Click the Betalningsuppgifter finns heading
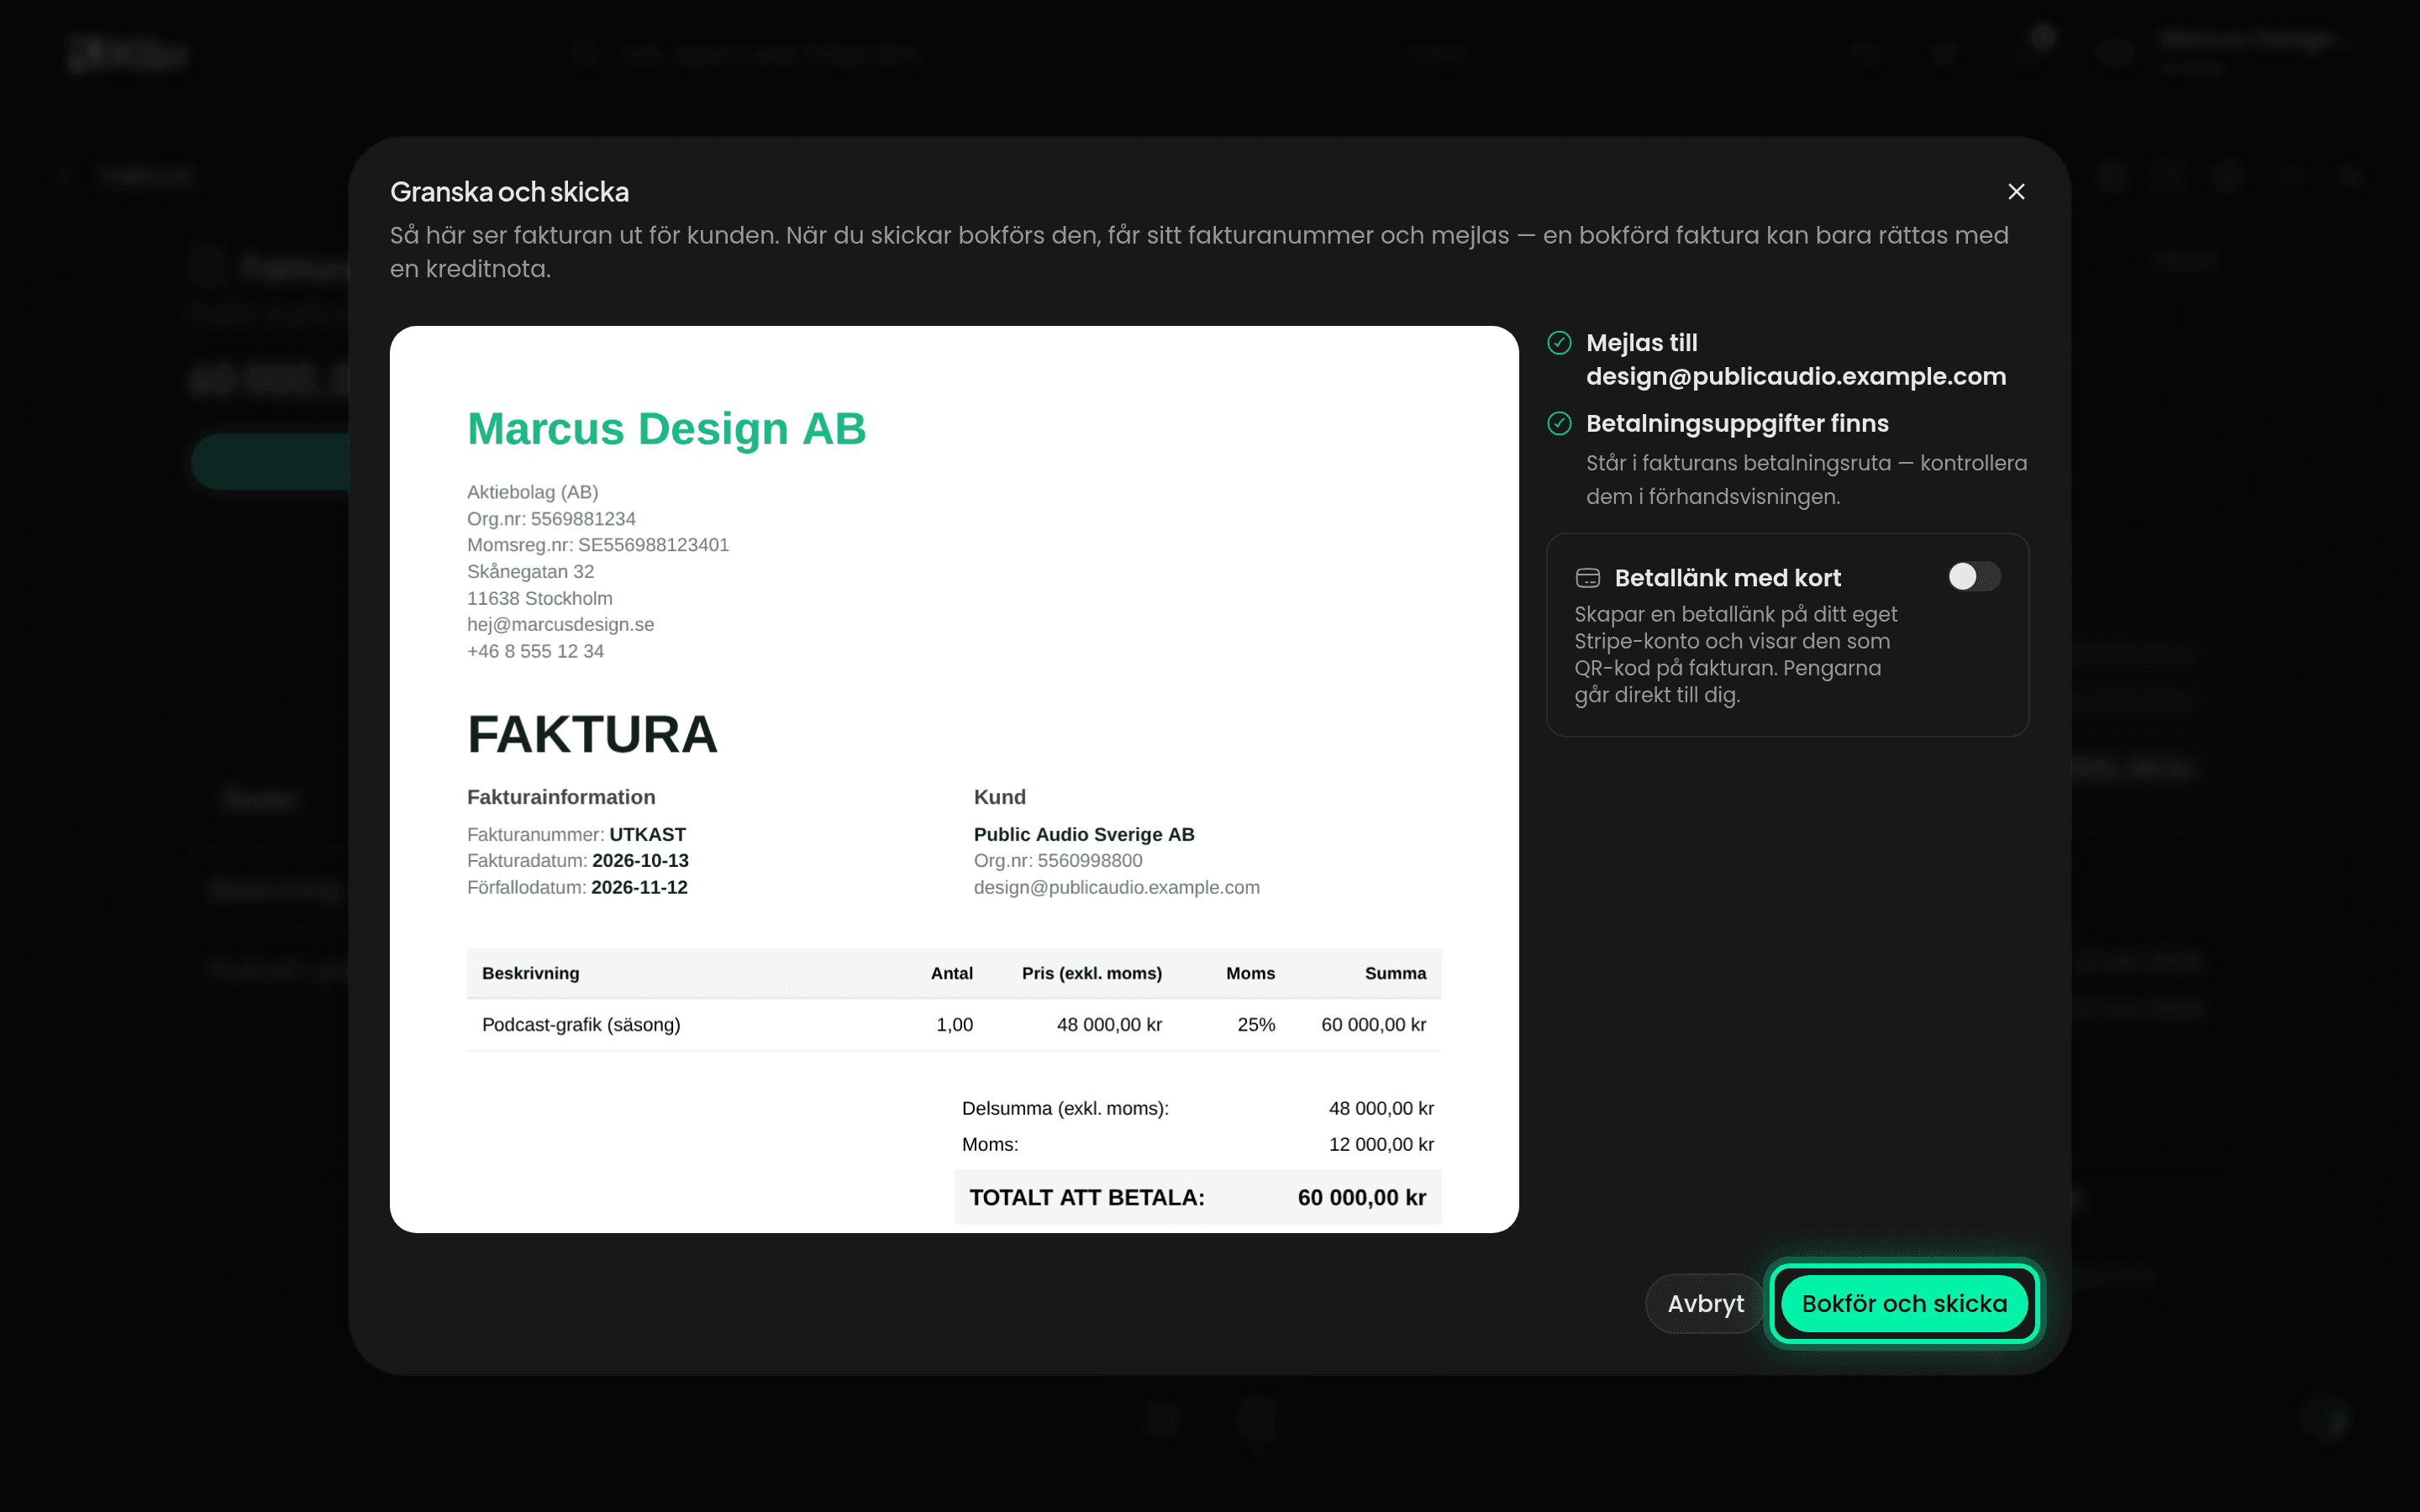 point(1737,424)
